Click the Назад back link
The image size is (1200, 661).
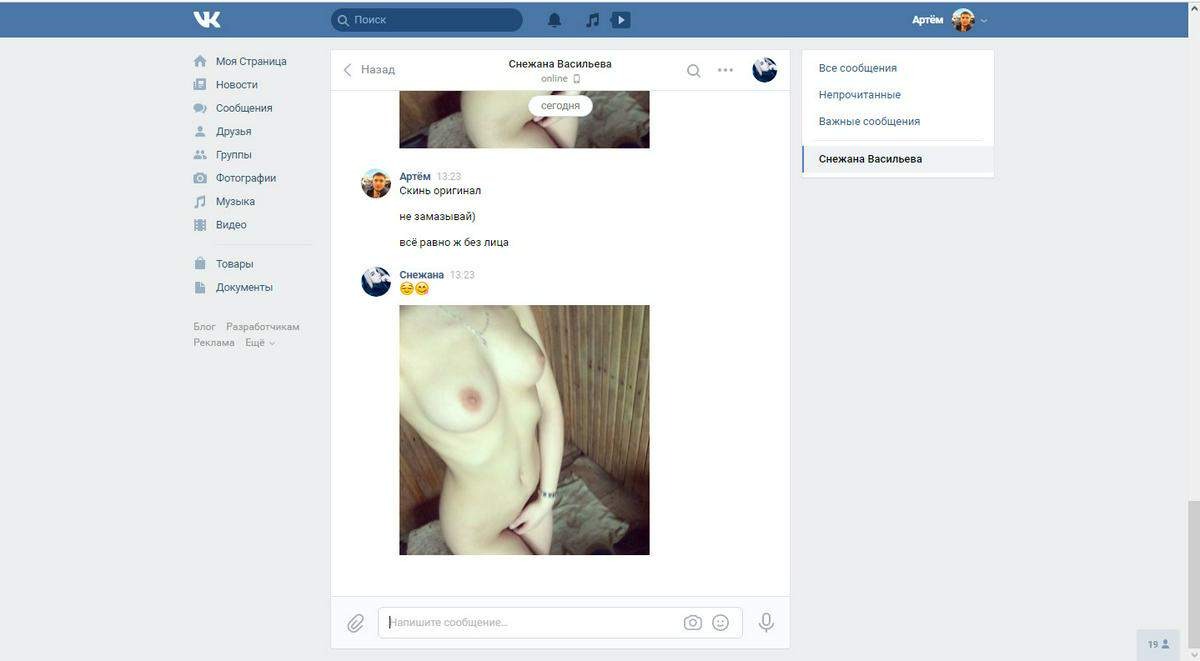(369, 70)
